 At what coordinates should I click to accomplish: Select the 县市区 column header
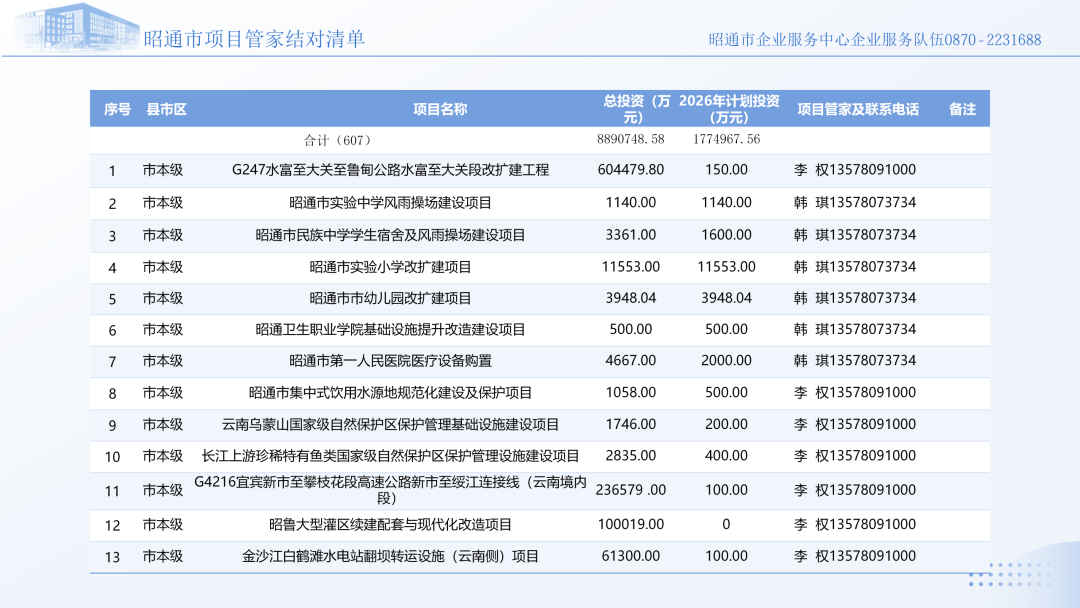167,109
